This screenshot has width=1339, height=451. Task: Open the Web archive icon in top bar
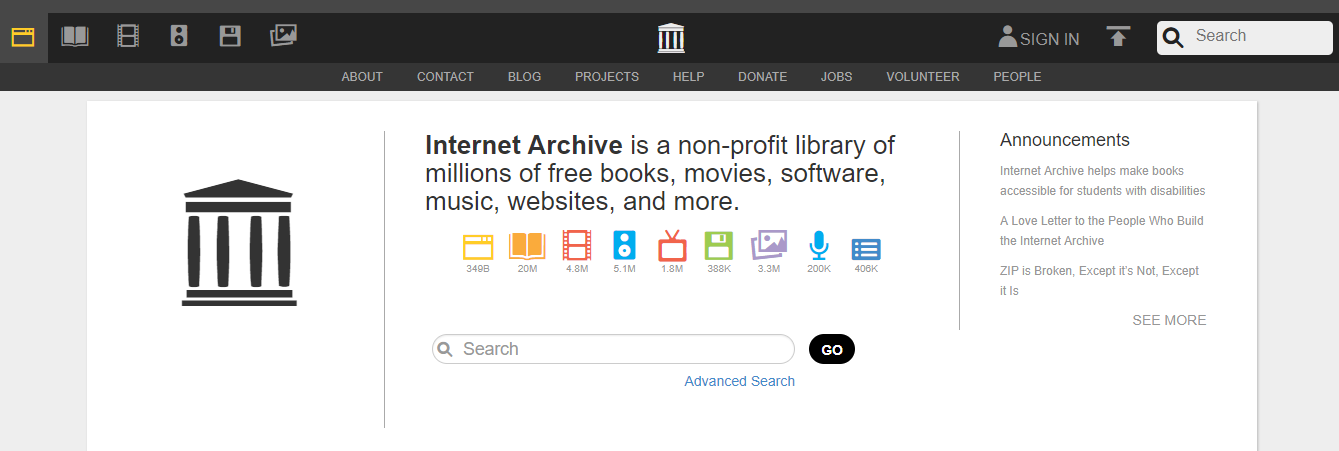coord(23,38)
